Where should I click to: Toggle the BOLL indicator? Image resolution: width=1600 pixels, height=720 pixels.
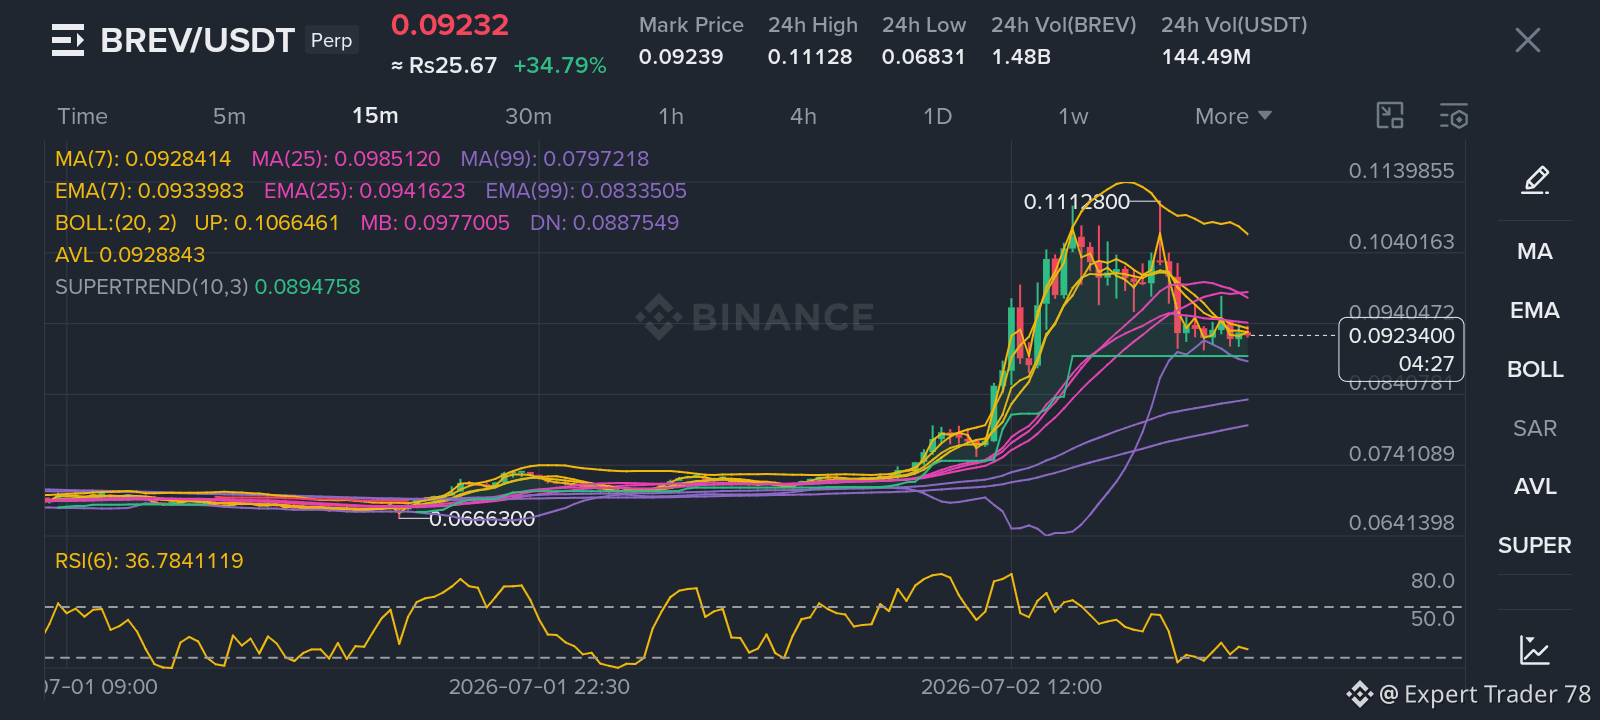[1535, 369]
